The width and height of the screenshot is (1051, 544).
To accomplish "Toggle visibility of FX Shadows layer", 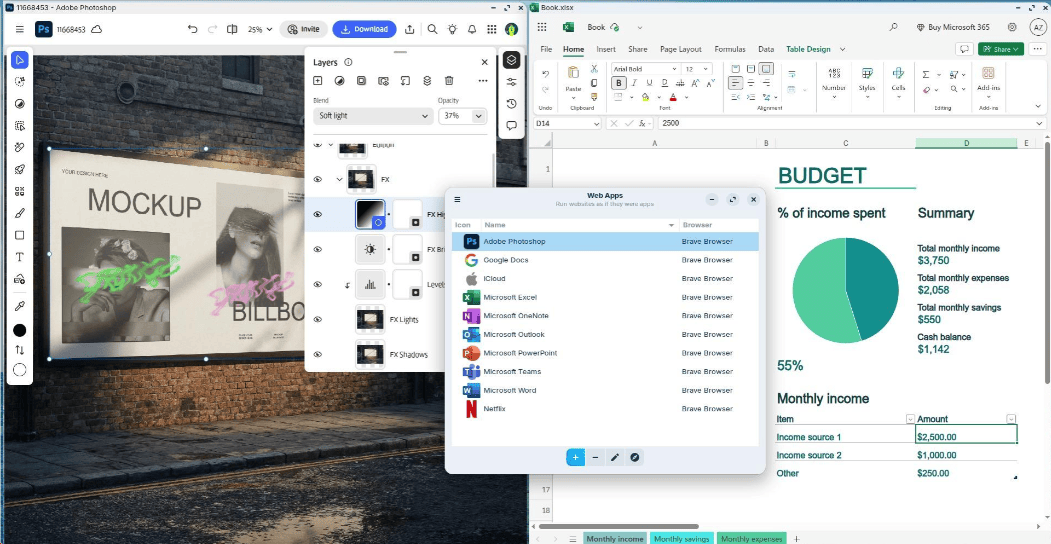I will tap(318, 354).
